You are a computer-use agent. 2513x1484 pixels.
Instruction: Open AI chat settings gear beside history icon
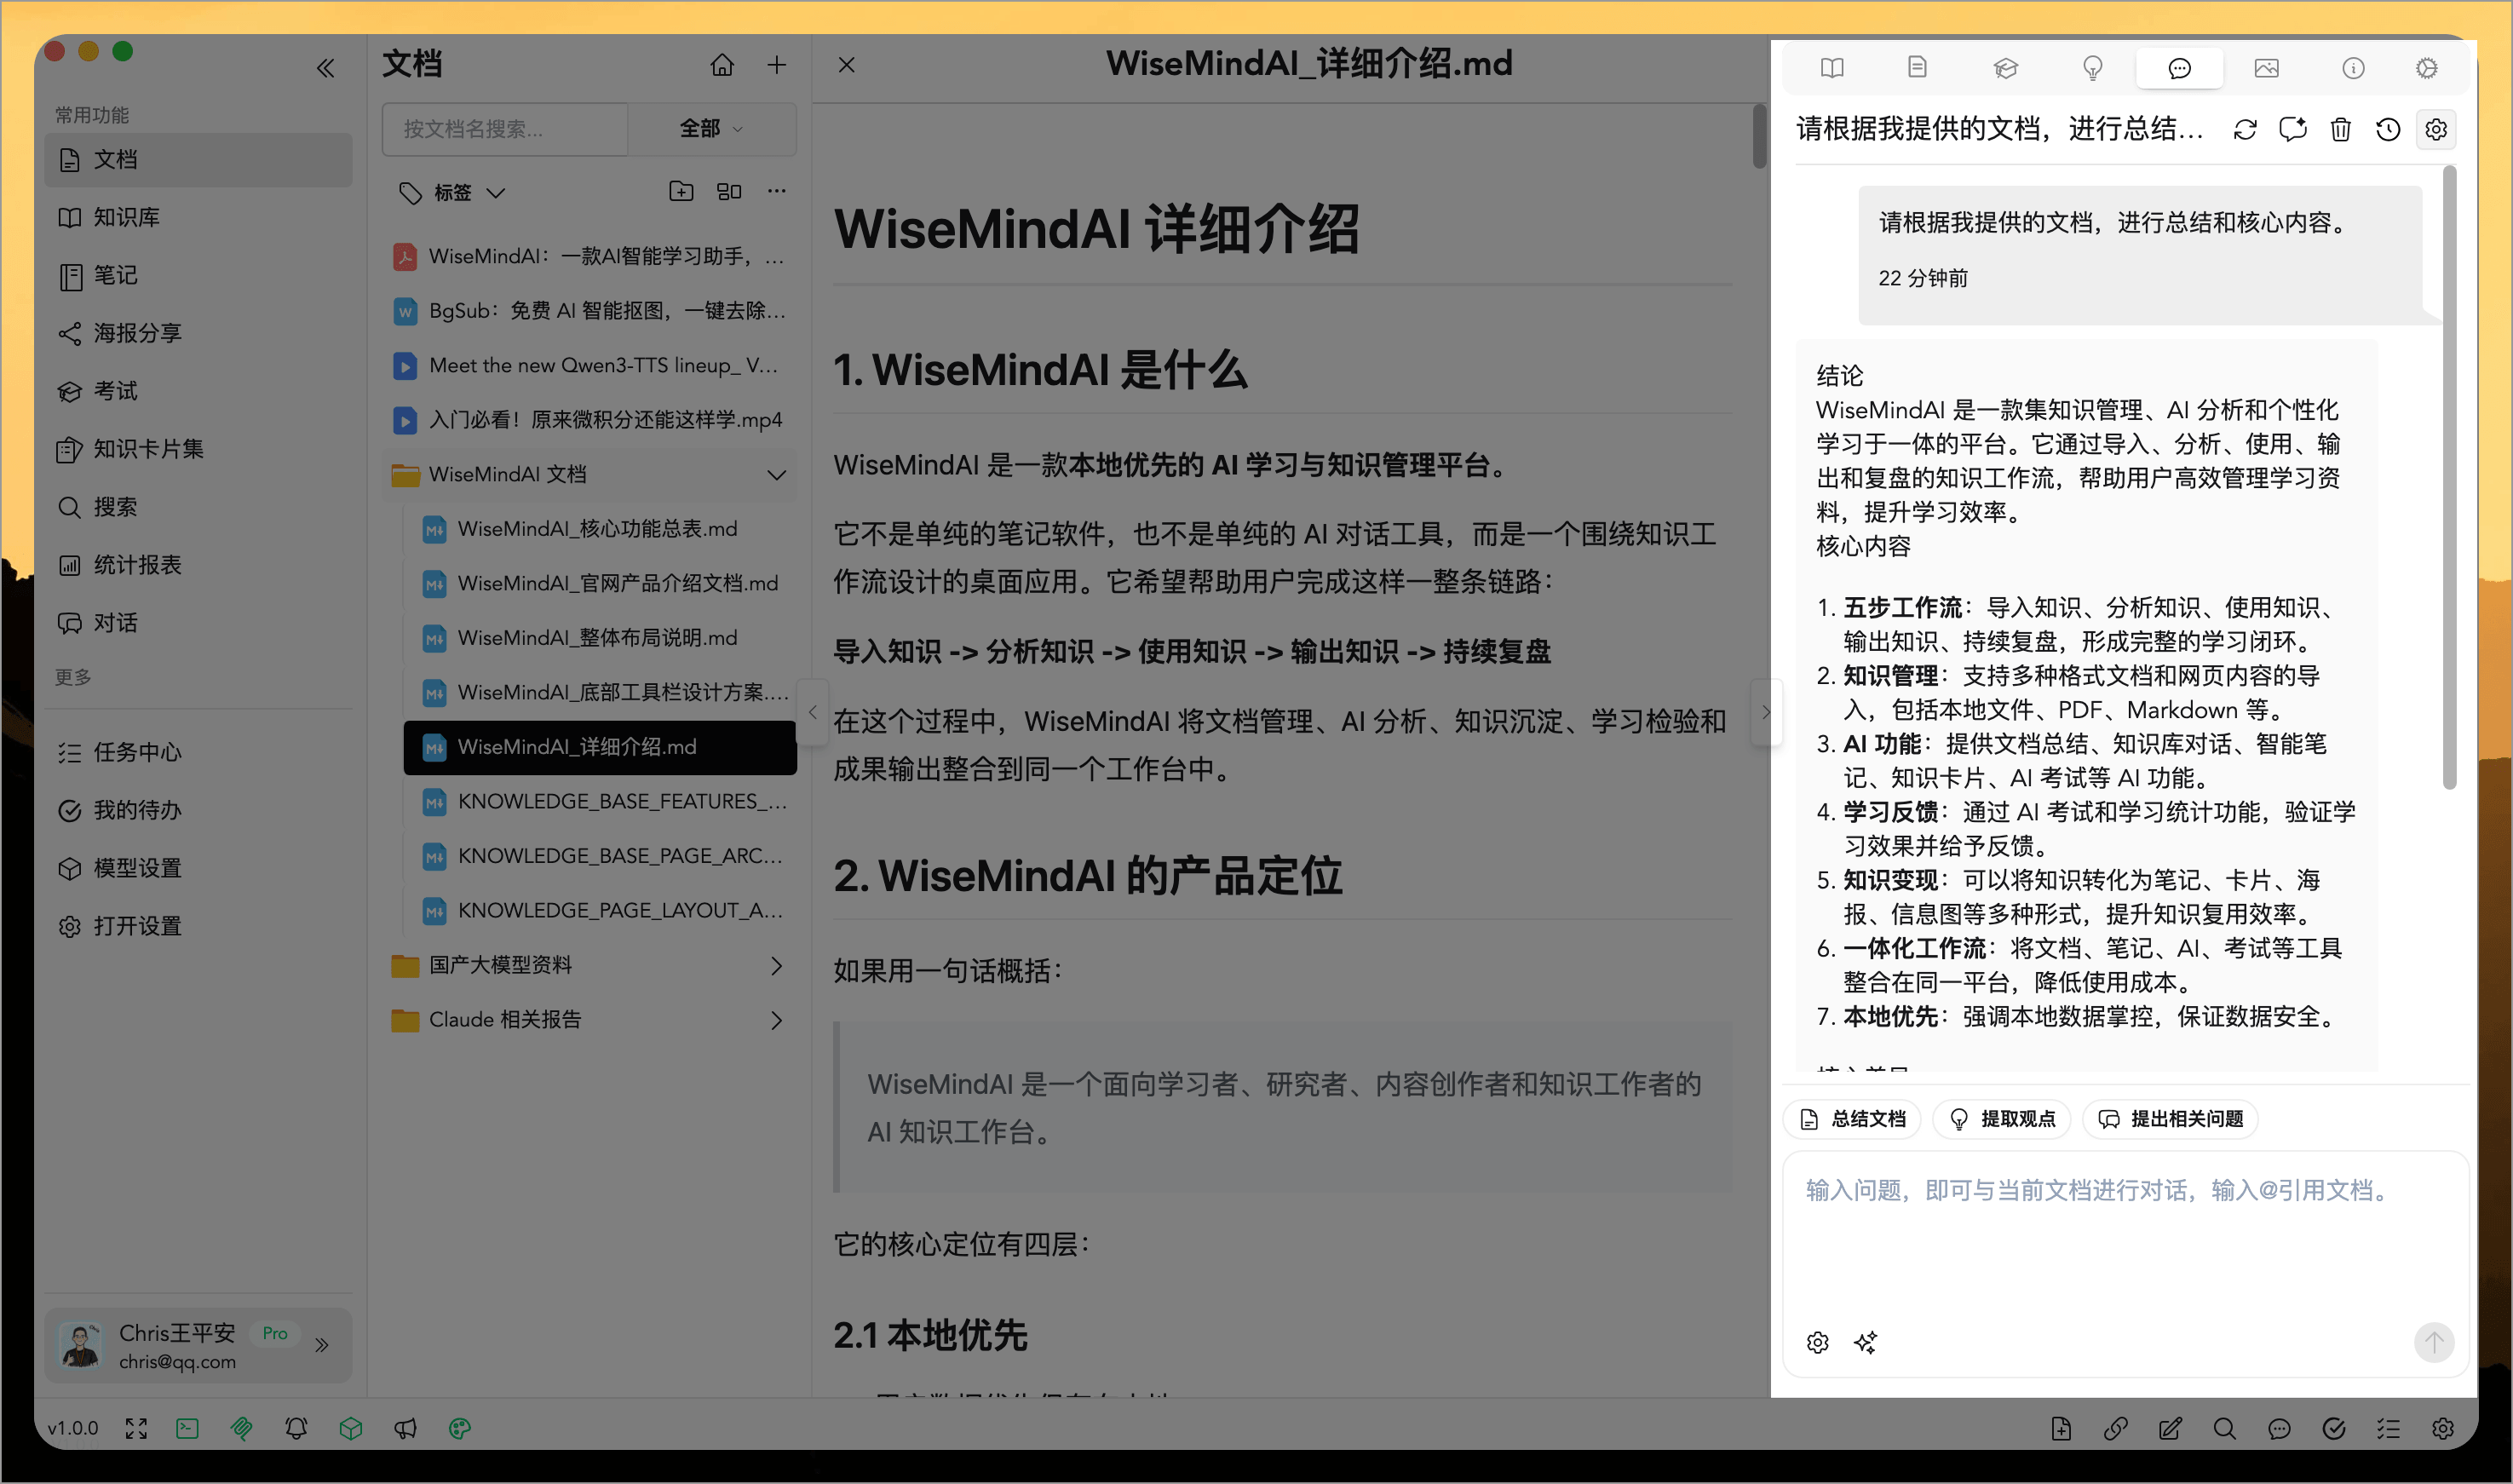[2435, 129]
